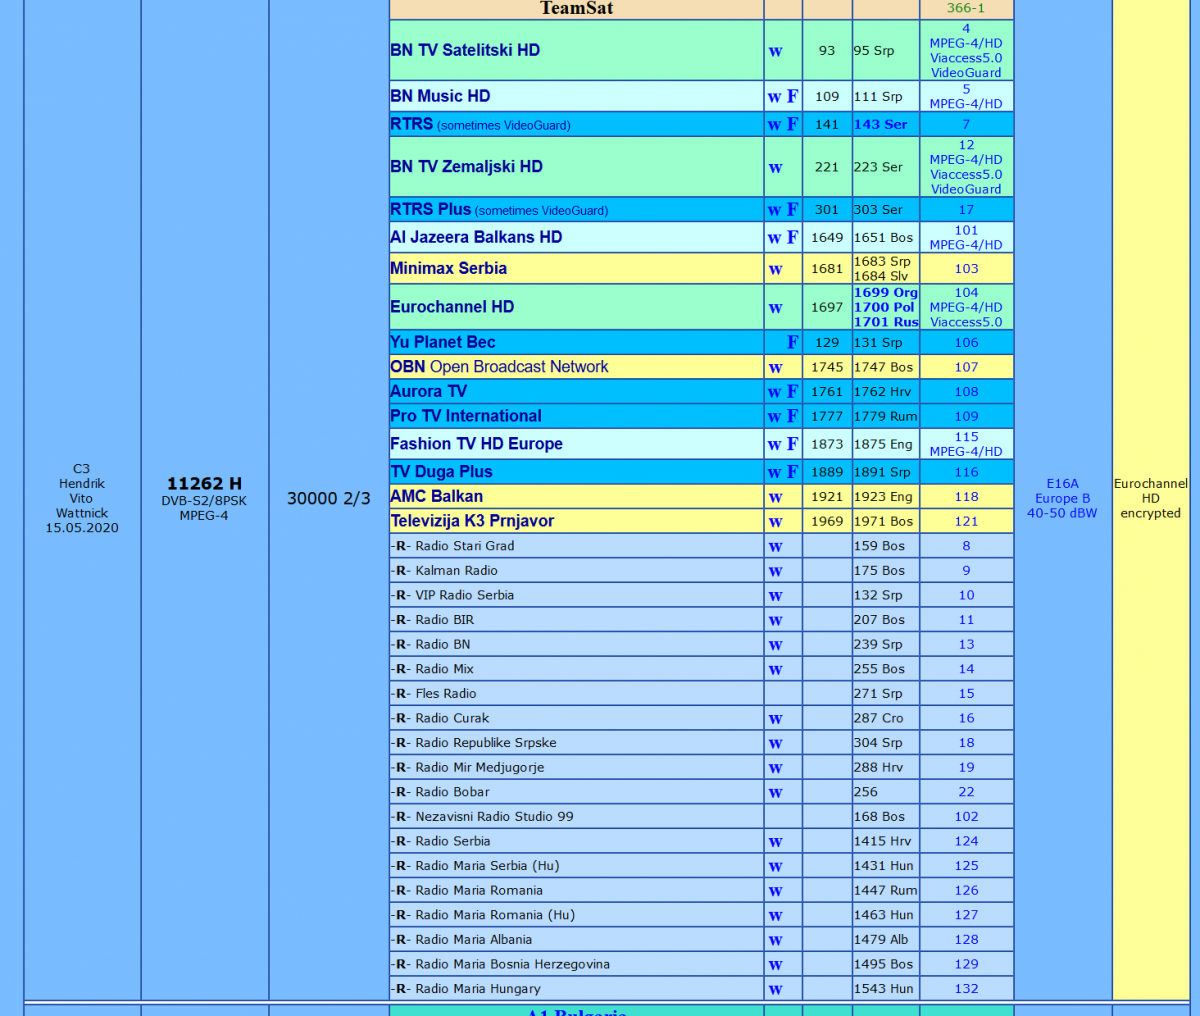Click the 'w' icon next to Kalman Radio
The image size is (1200, 1016).
pyautogui.click(x=775, y=572)
